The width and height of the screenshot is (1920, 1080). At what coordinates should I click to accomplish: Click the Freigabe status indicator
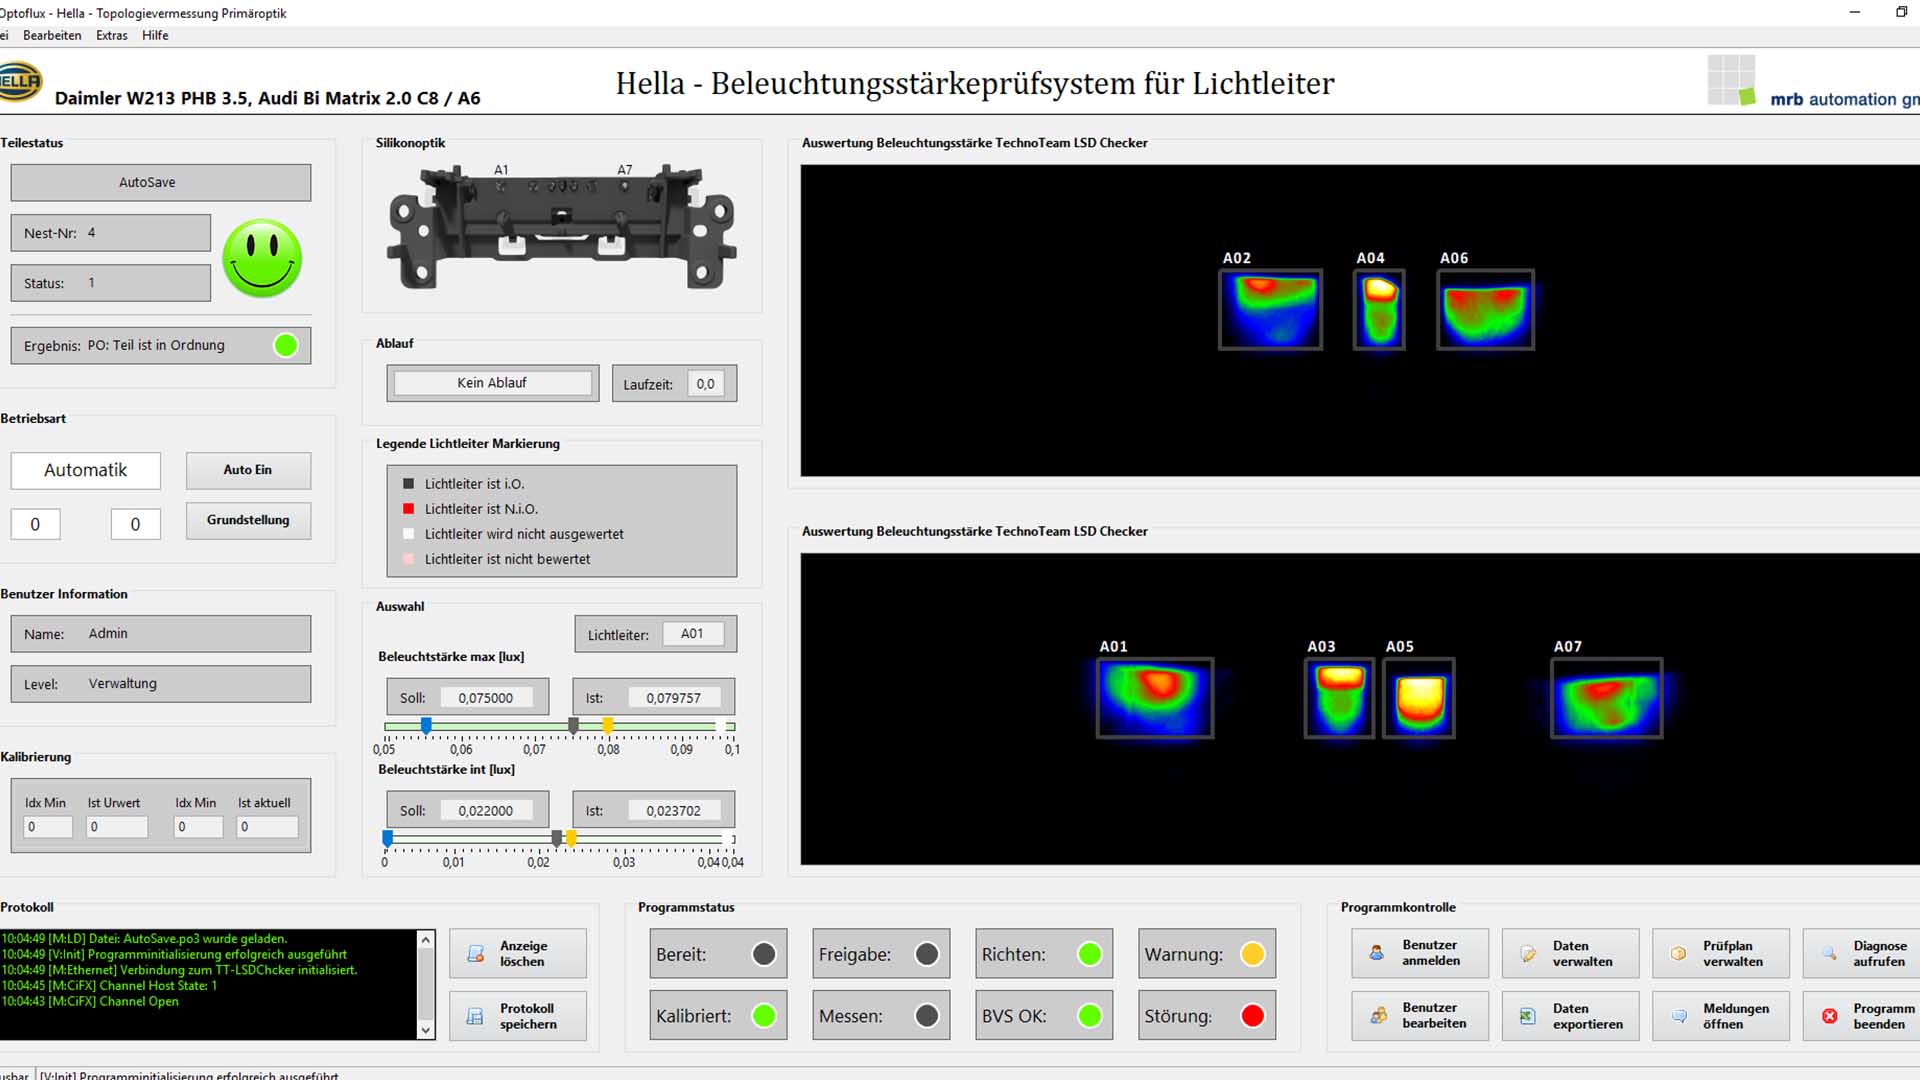point(927,954)
